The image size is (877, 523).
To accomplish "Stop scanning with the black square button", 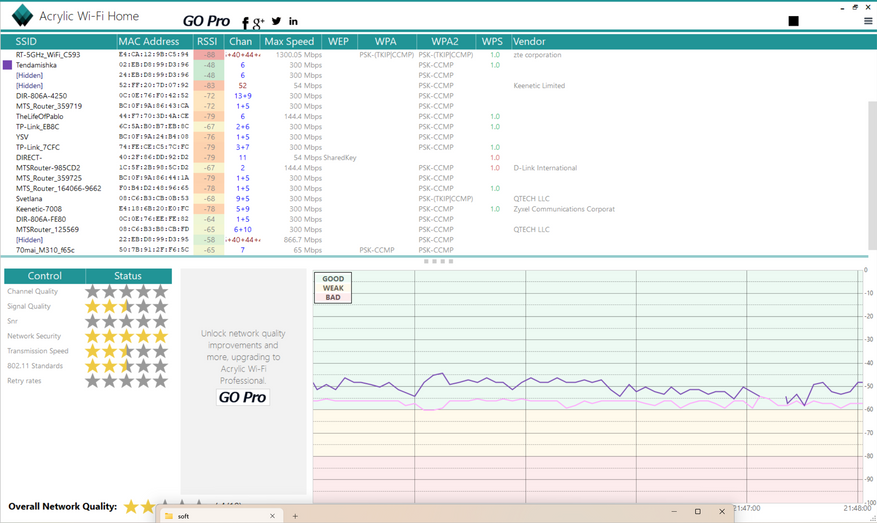I will click(x=793, y=21).
